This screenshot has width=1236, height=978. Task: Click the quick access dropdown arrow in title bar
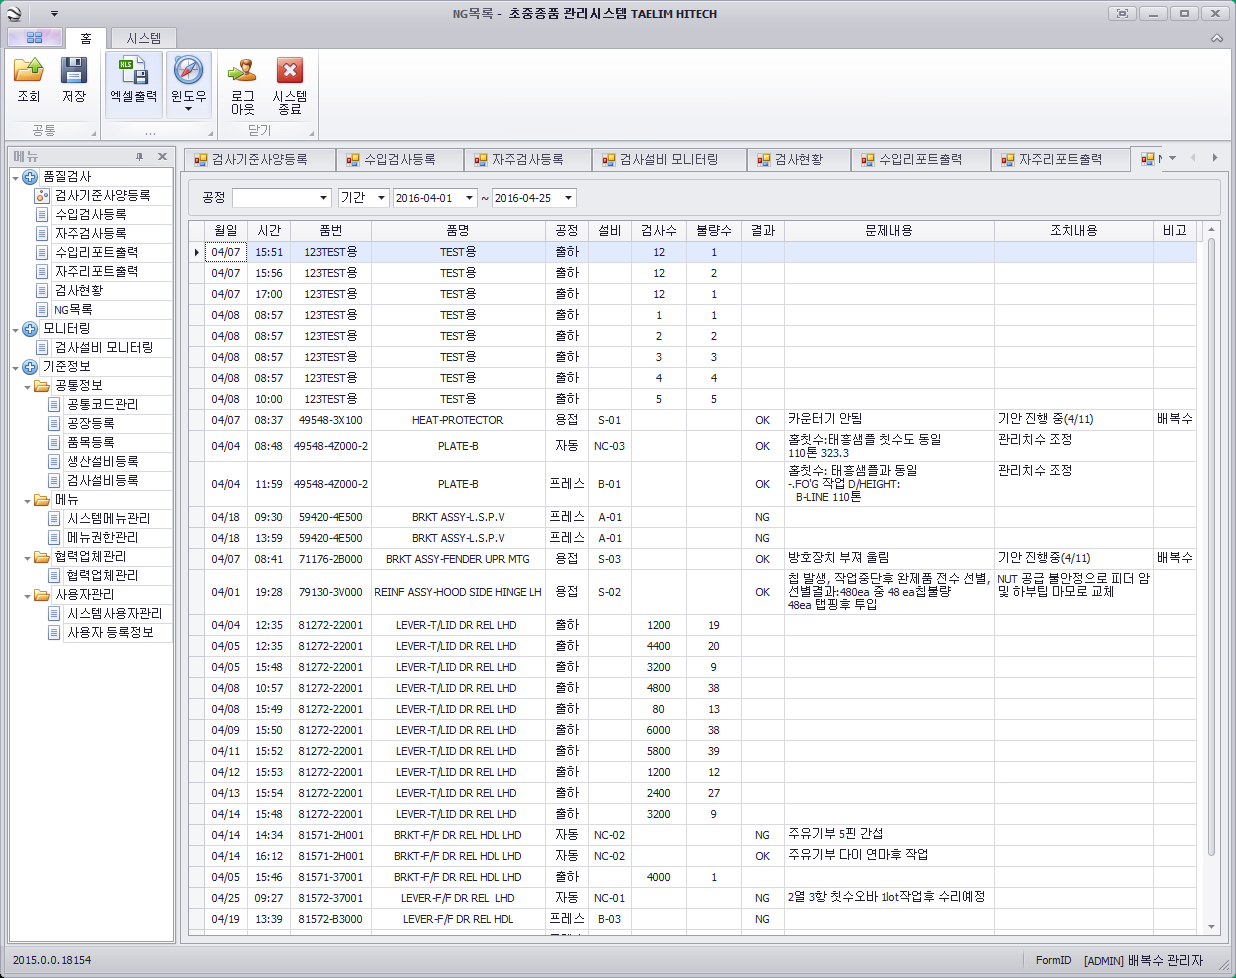(x=54, y=14)
